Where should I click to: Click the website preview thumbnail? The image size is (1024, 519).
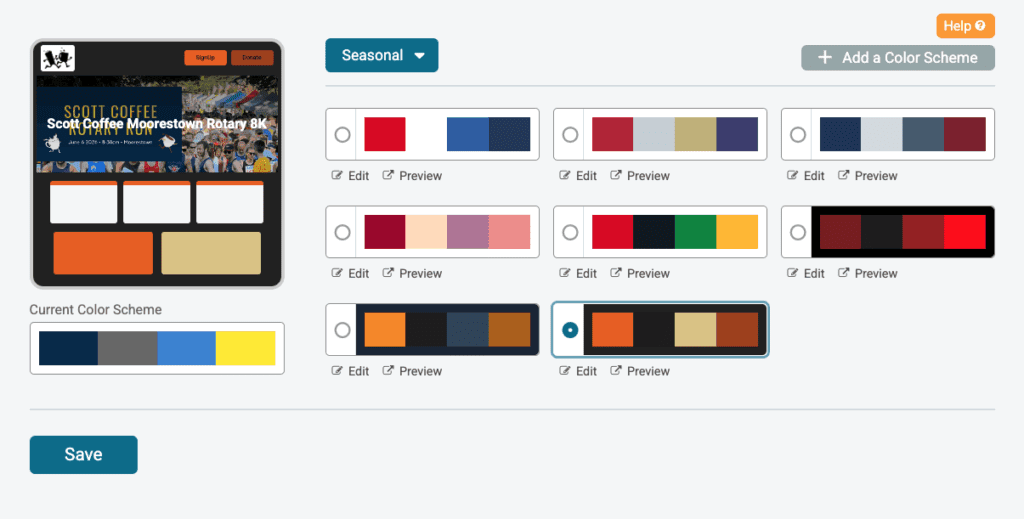157,164
